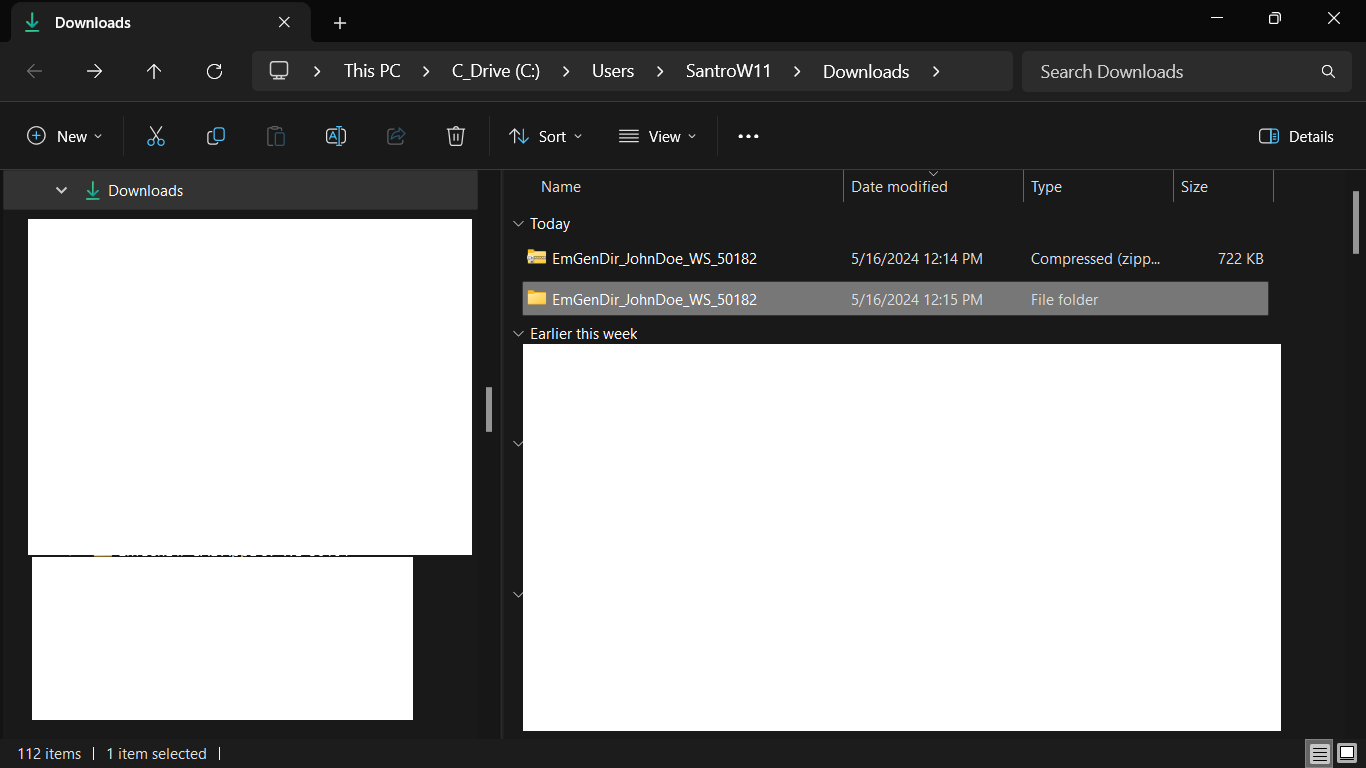Go up one folder level arrow

click(x=154, y=71)
